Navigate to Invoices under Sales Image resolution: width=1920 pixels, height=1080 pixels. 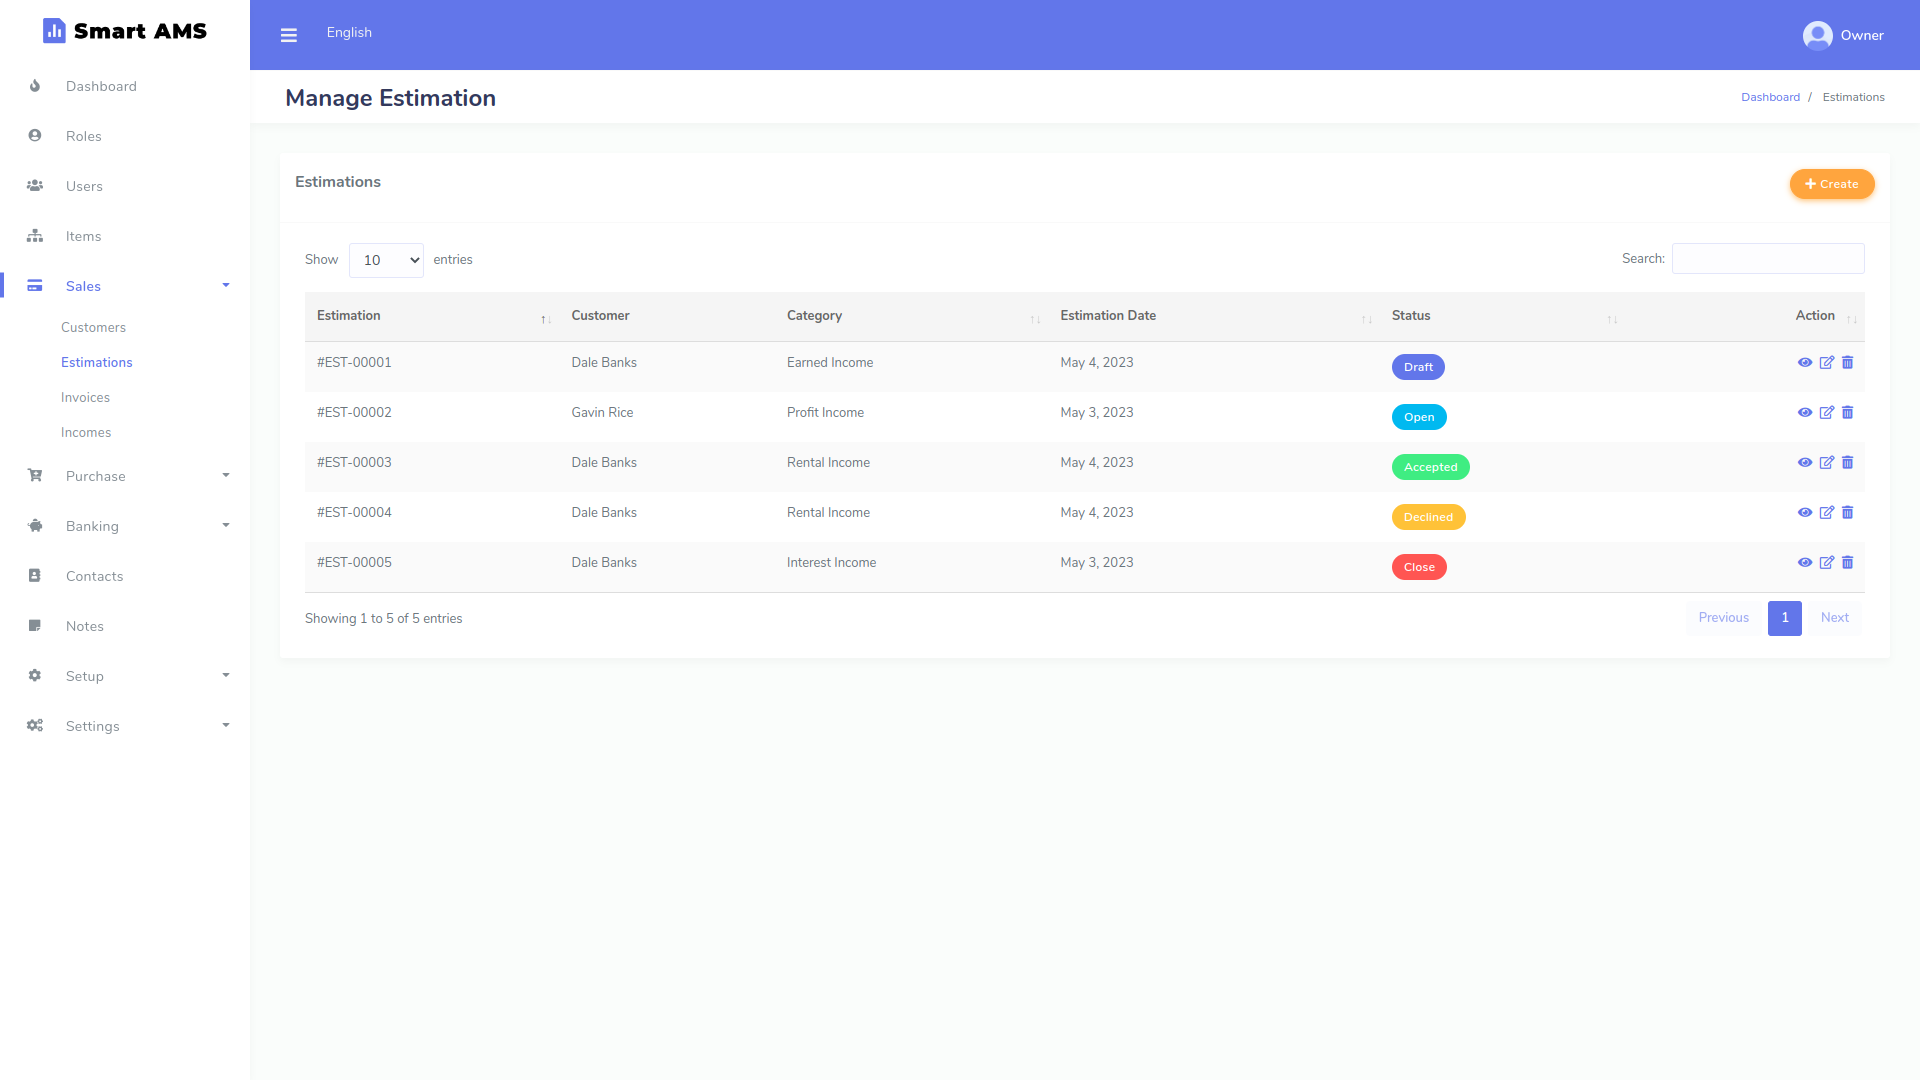[85, 397]
